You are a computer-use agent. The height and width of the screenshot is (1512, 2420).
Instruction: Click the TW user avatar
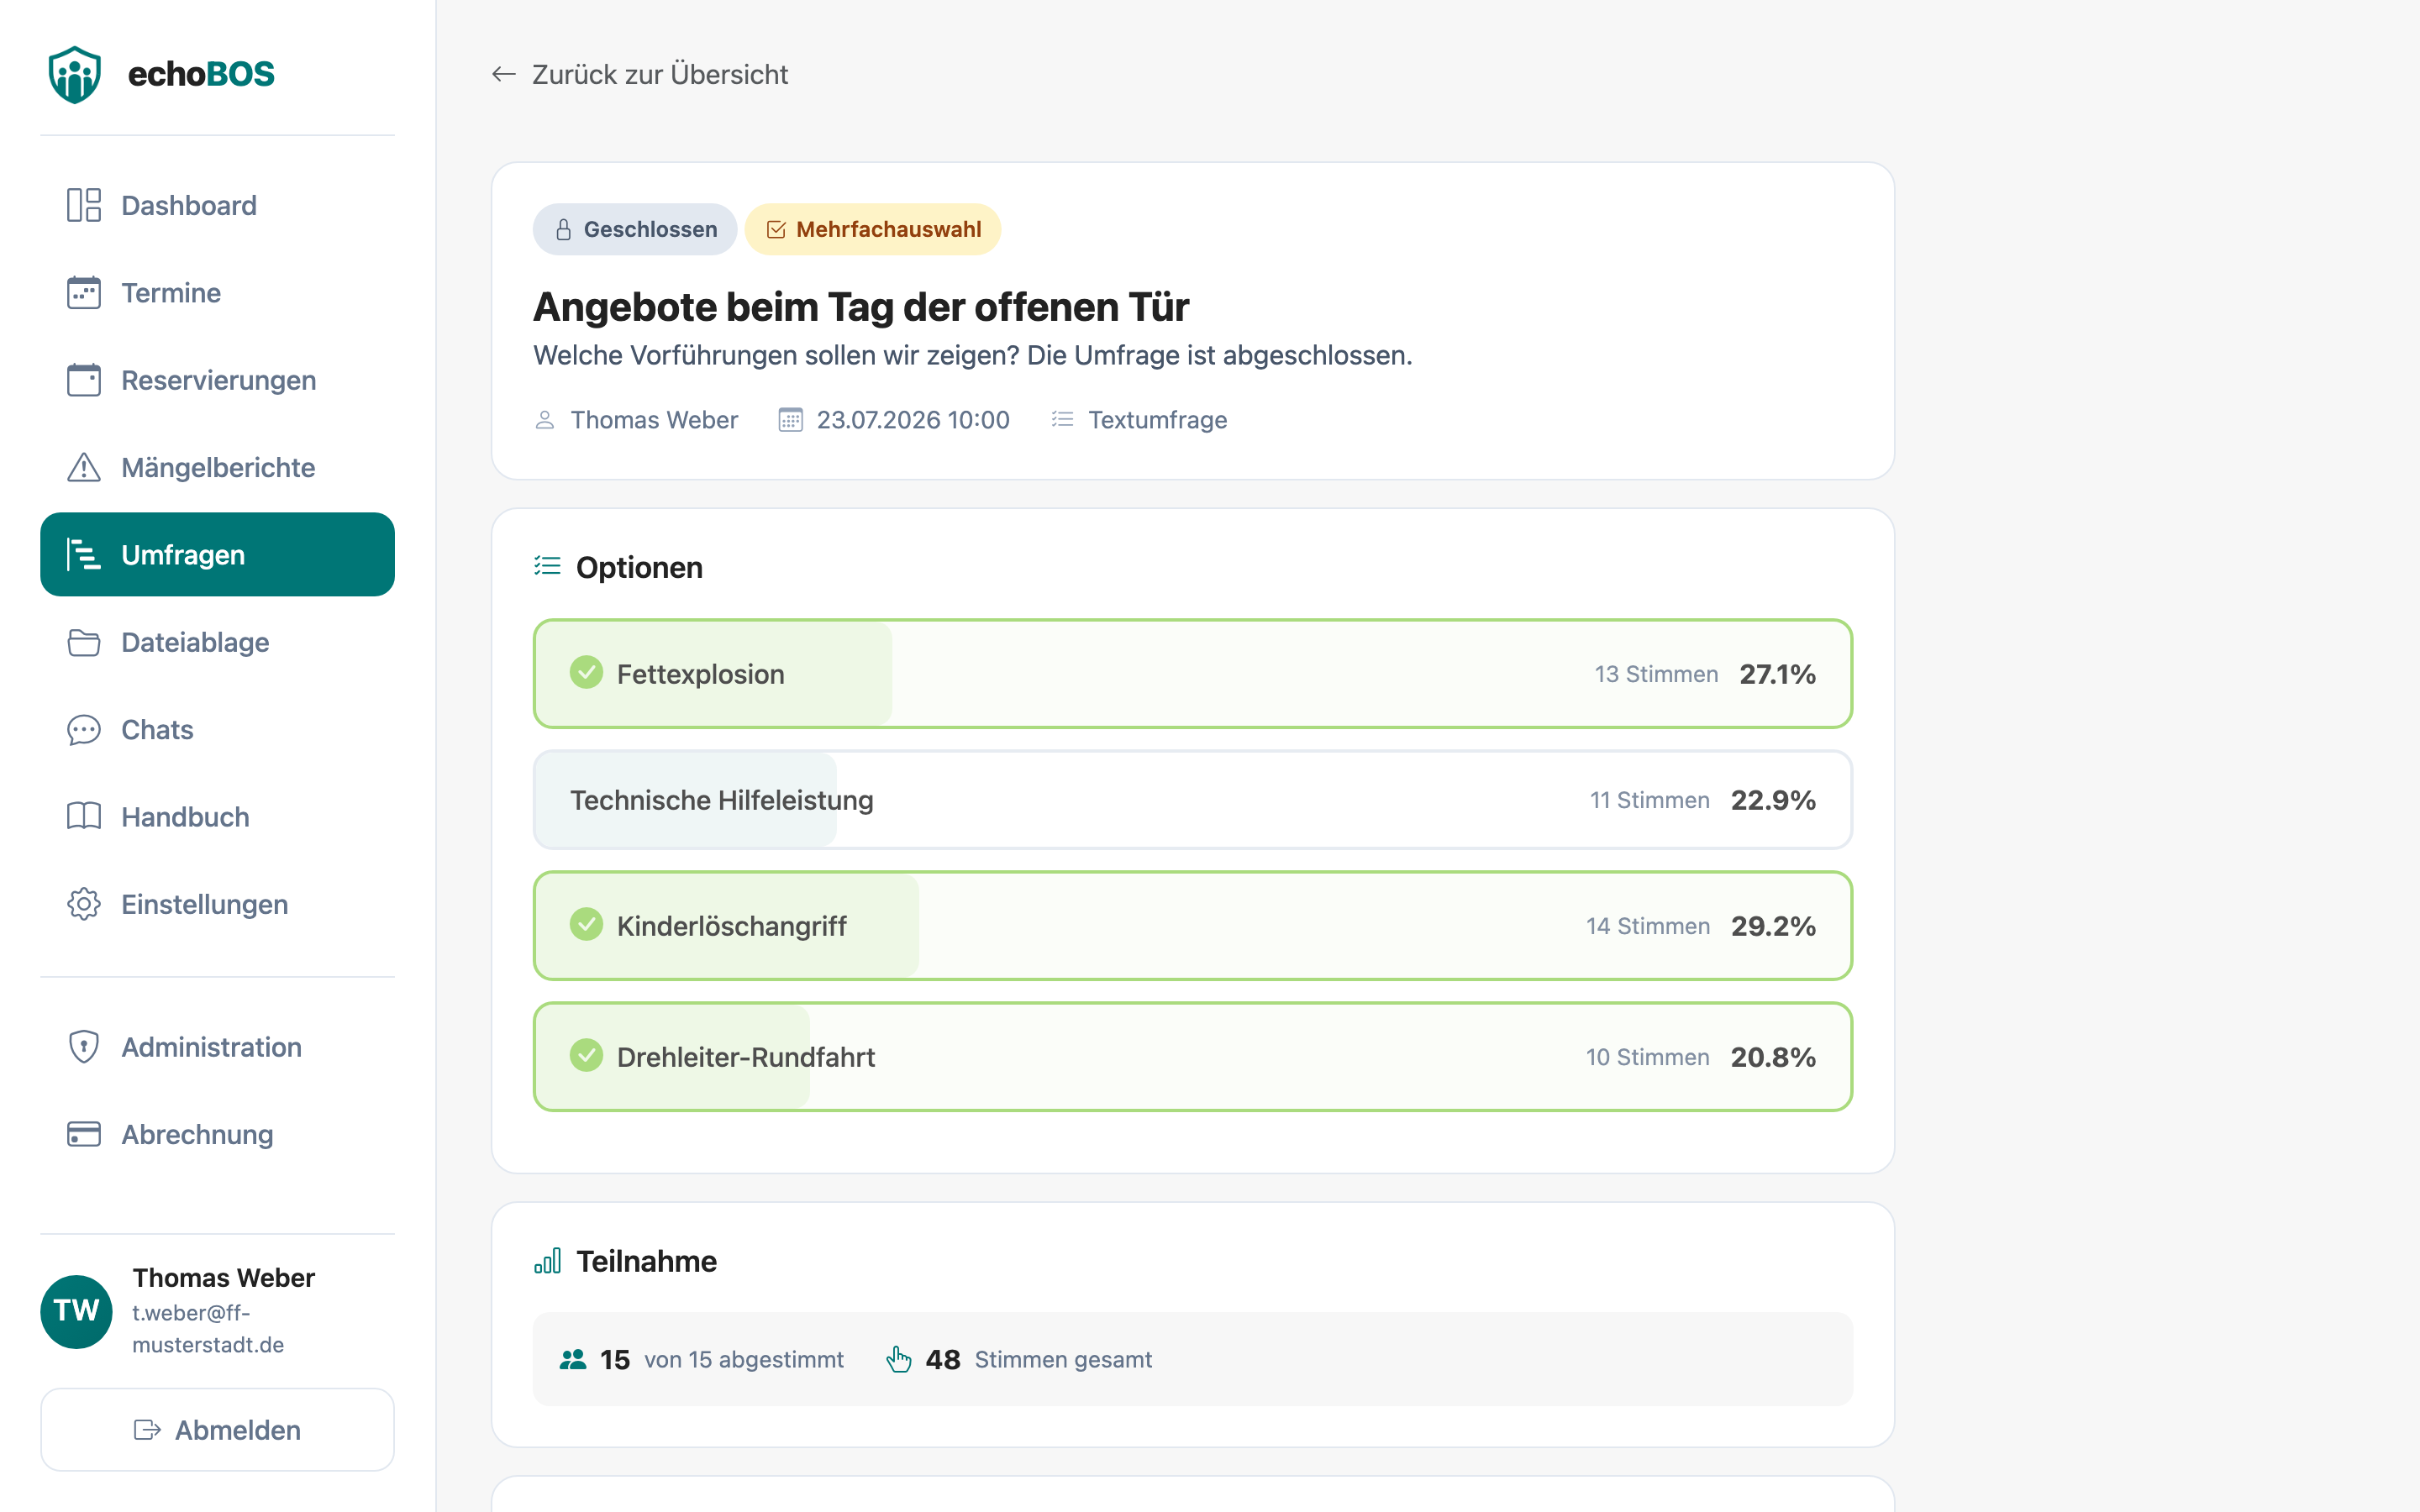(x=76, y=1311)
